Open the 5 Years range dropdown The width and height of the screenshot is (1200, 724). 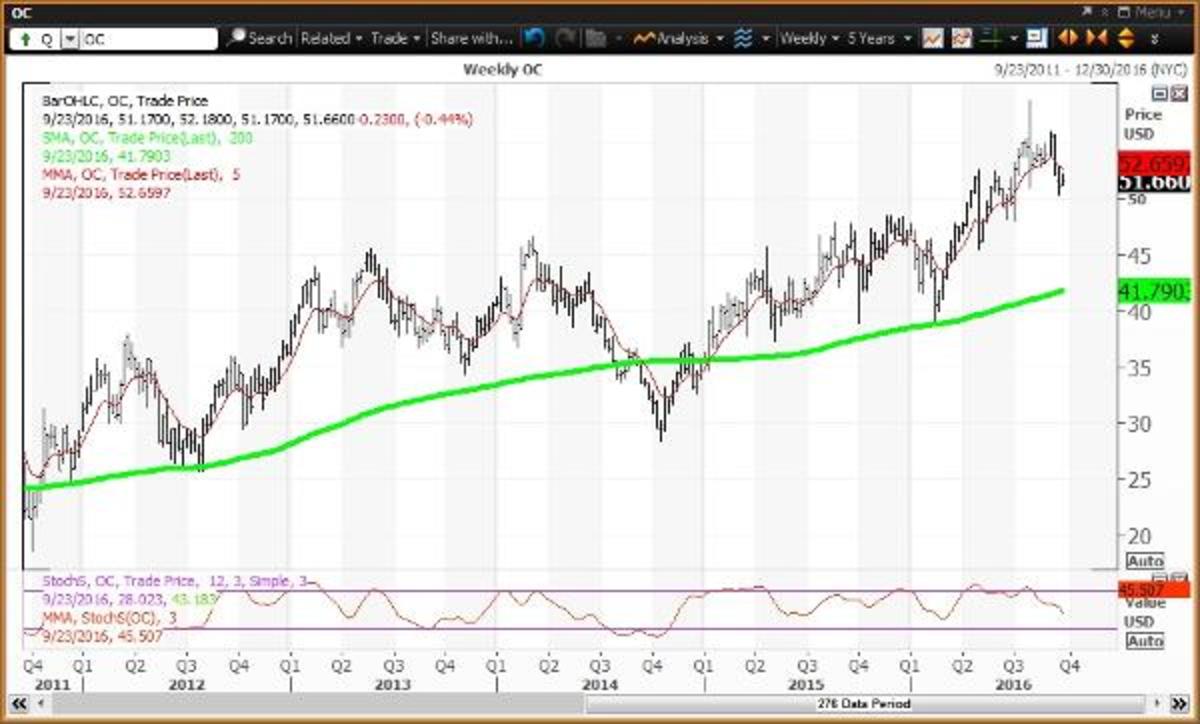(879, 39)
